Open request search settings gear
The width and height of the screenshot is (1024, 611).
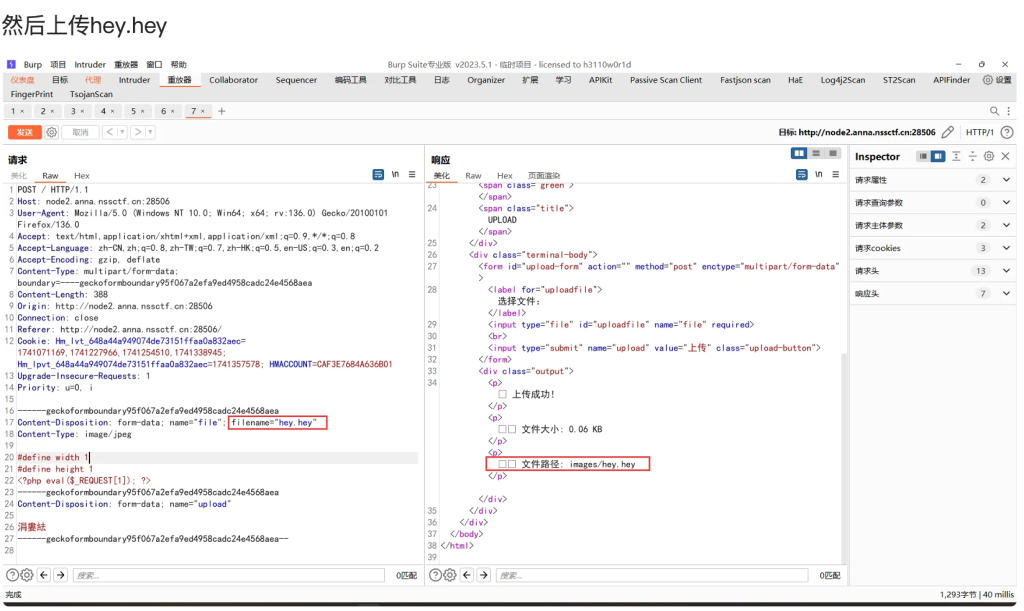coord(27,575)
